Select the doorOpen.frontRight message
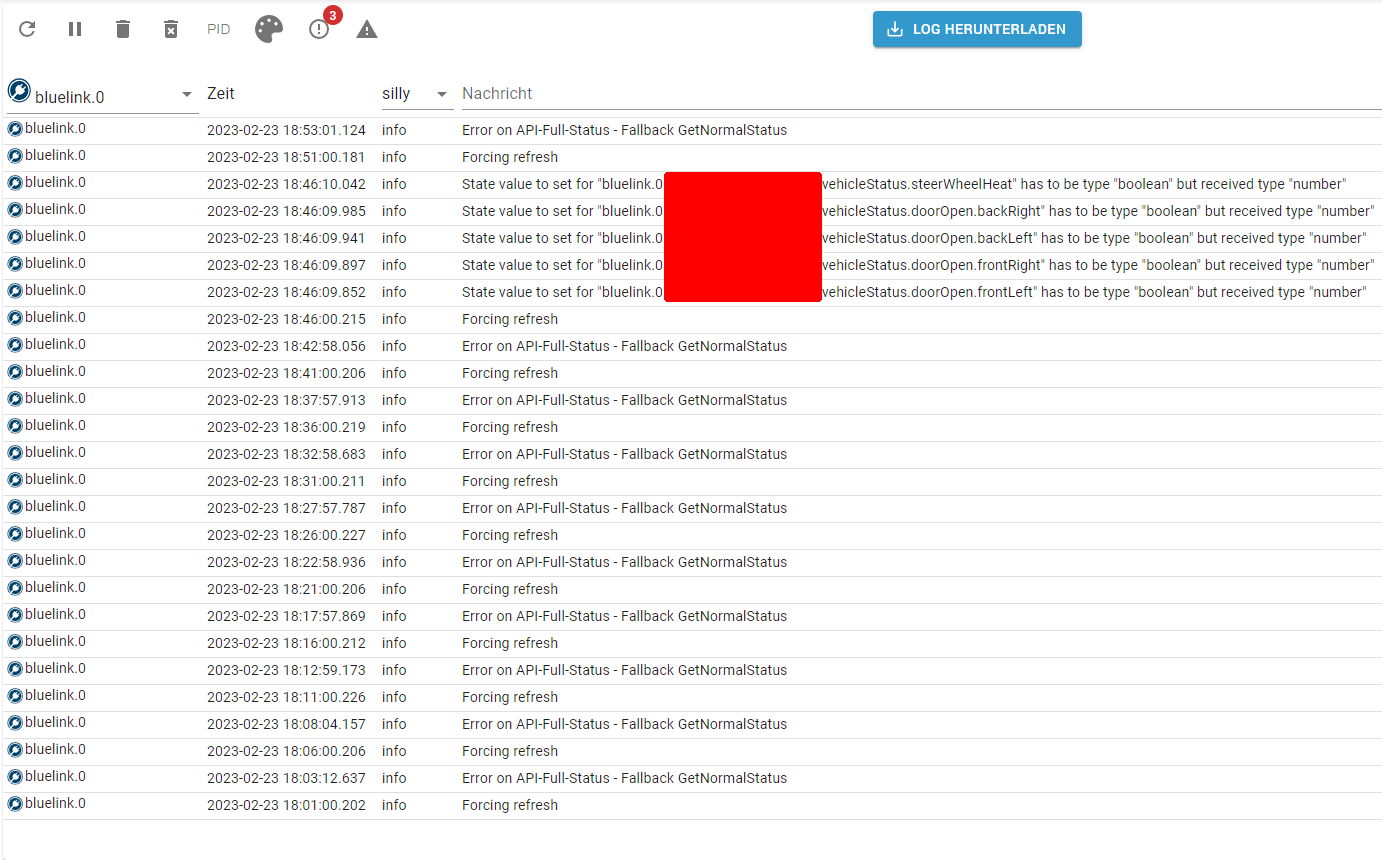This screenshot has width=1382, height=860. 916,265
